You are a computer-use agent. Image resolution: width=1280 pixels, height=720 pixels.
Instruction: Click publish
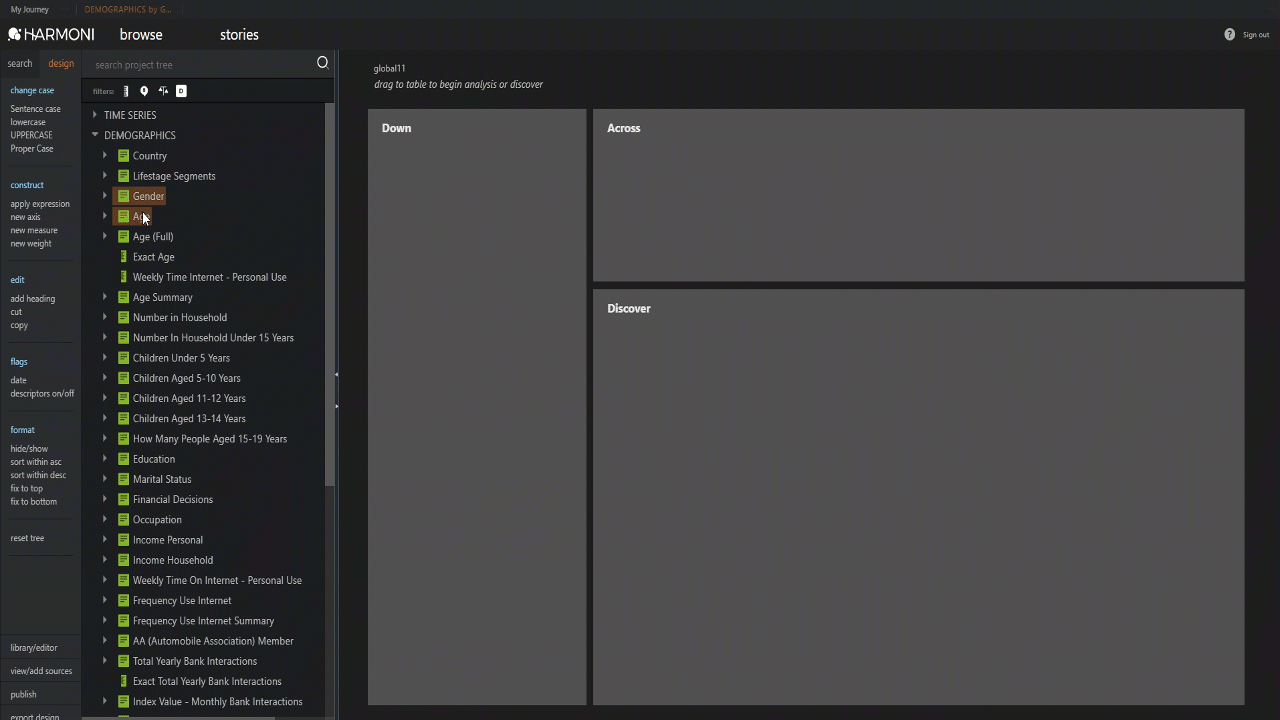(x=23, y=694)
